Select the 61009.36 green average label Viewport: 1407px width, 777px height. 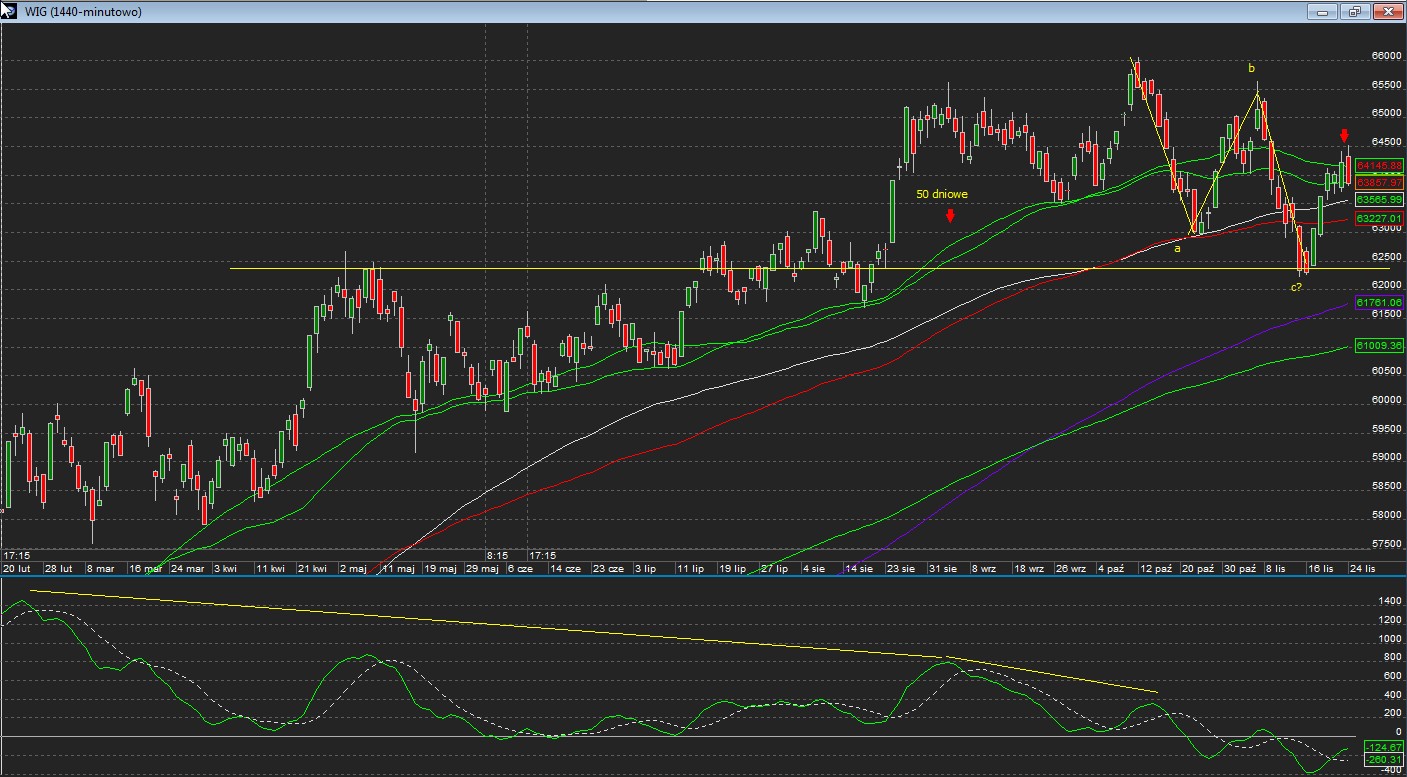(x=1379, y=345)
